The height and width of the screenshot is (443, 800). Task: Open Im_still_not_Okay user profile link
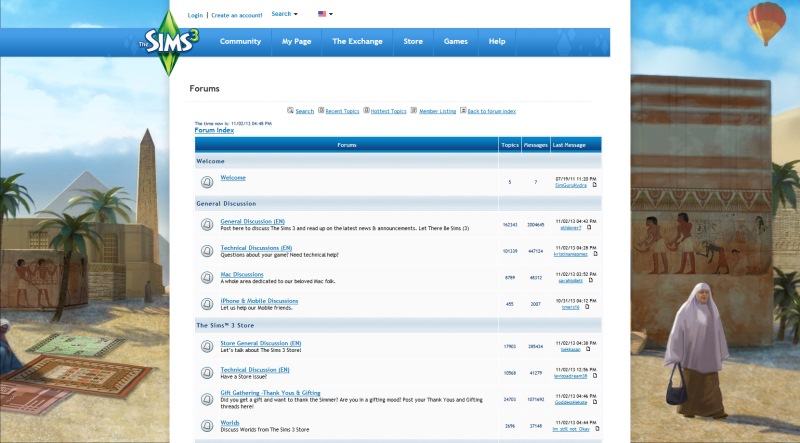tap(571, 429)
